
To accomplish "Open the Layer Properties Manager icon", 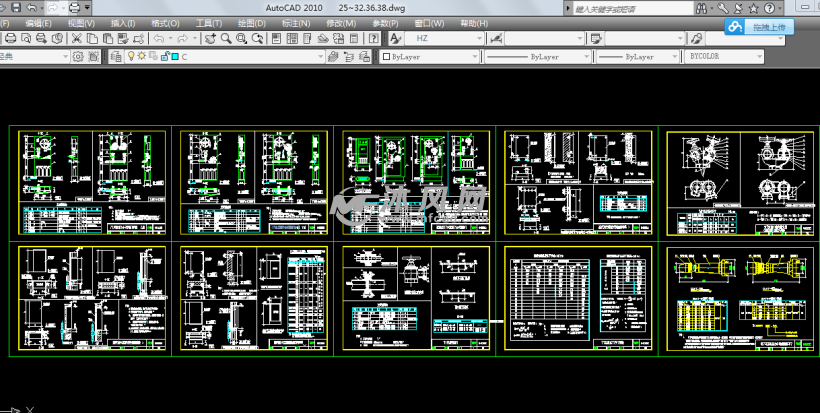I will [117, 56].
